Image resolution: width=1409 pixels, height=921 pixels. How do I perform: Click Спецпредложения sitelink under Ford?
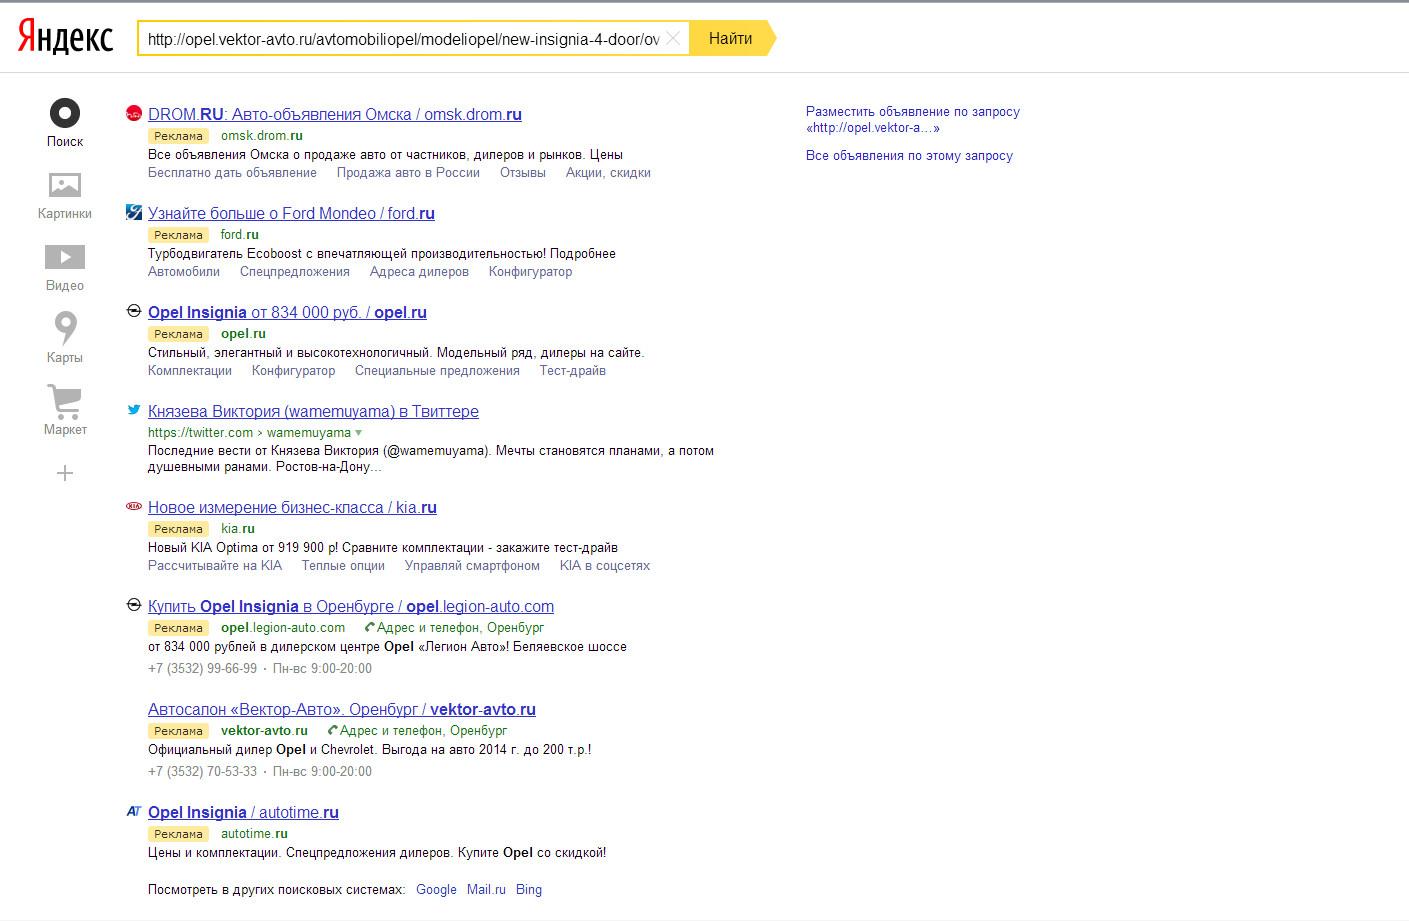(295, 271)
